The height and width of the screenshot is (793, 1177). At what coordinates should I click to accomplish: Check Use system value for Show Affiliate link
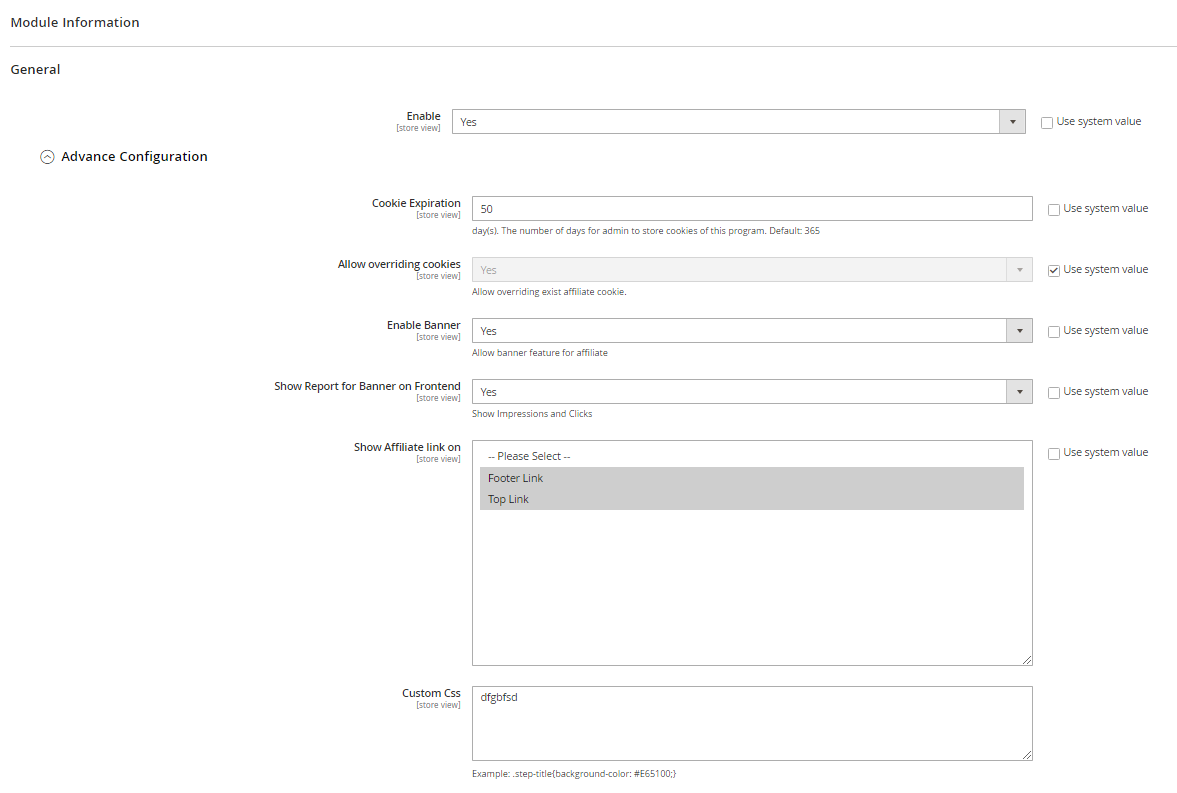(x=1054, y=454)
